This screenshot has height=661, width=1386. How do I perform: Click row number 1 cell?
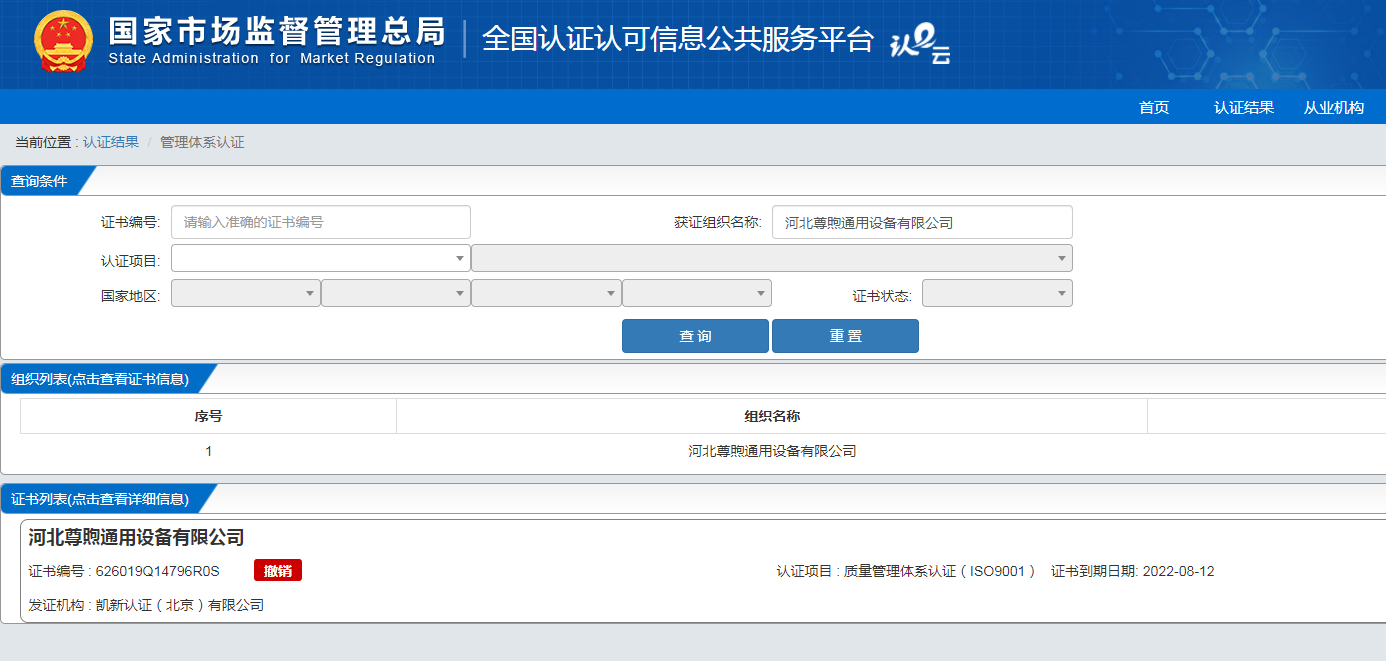click(208, 451)
